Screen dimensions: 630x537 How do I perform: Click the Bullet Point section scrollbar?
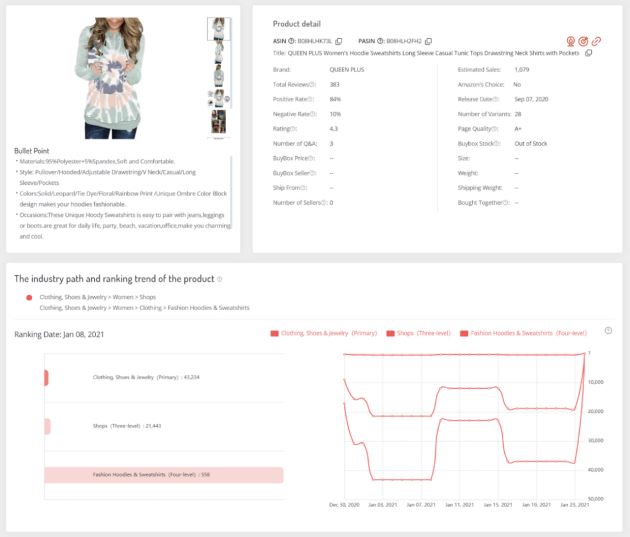231,193
